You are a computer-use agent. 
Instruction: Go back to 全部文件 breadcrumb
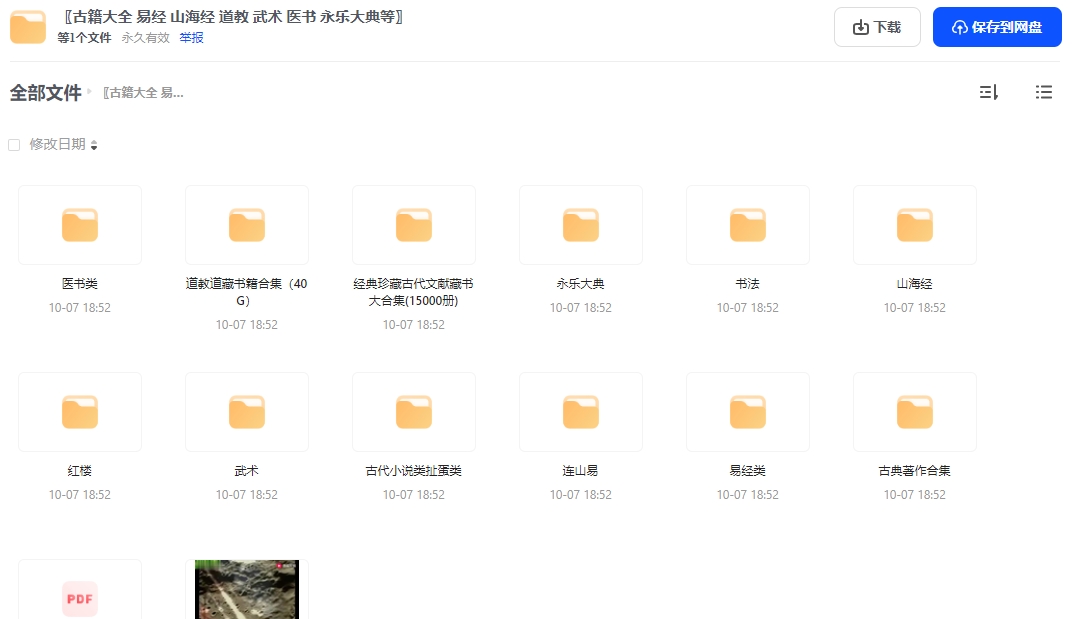(x=45, y=92)
